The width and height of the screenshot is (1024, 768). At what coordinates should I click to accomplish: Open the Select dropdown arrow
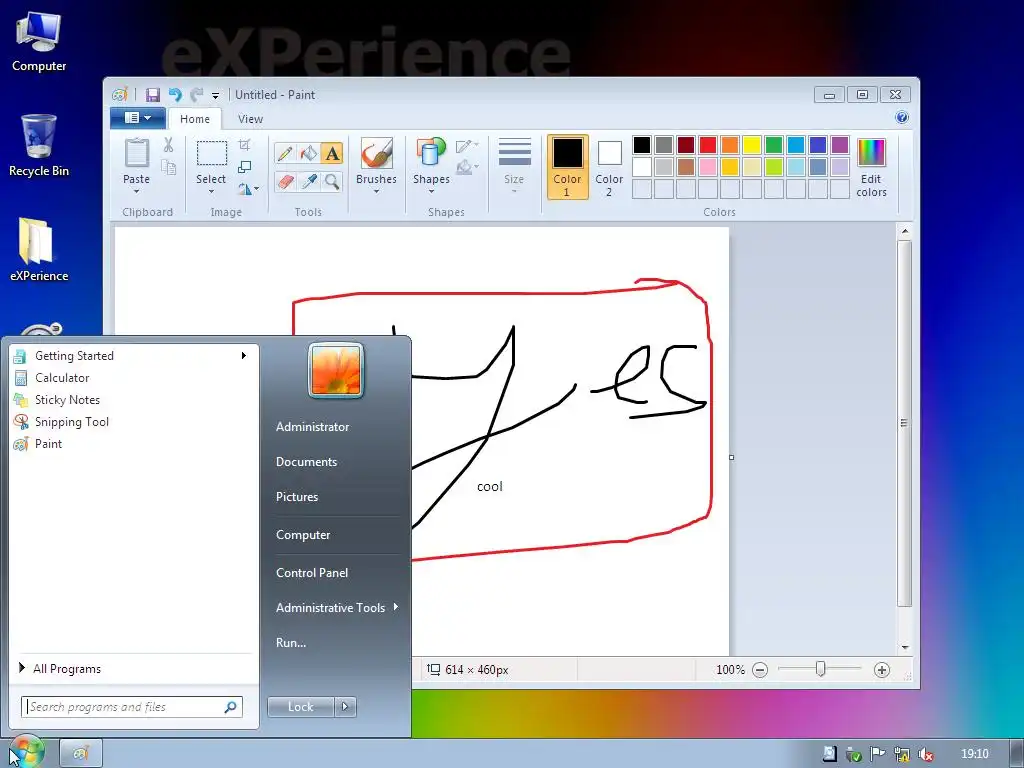(211, 192)
